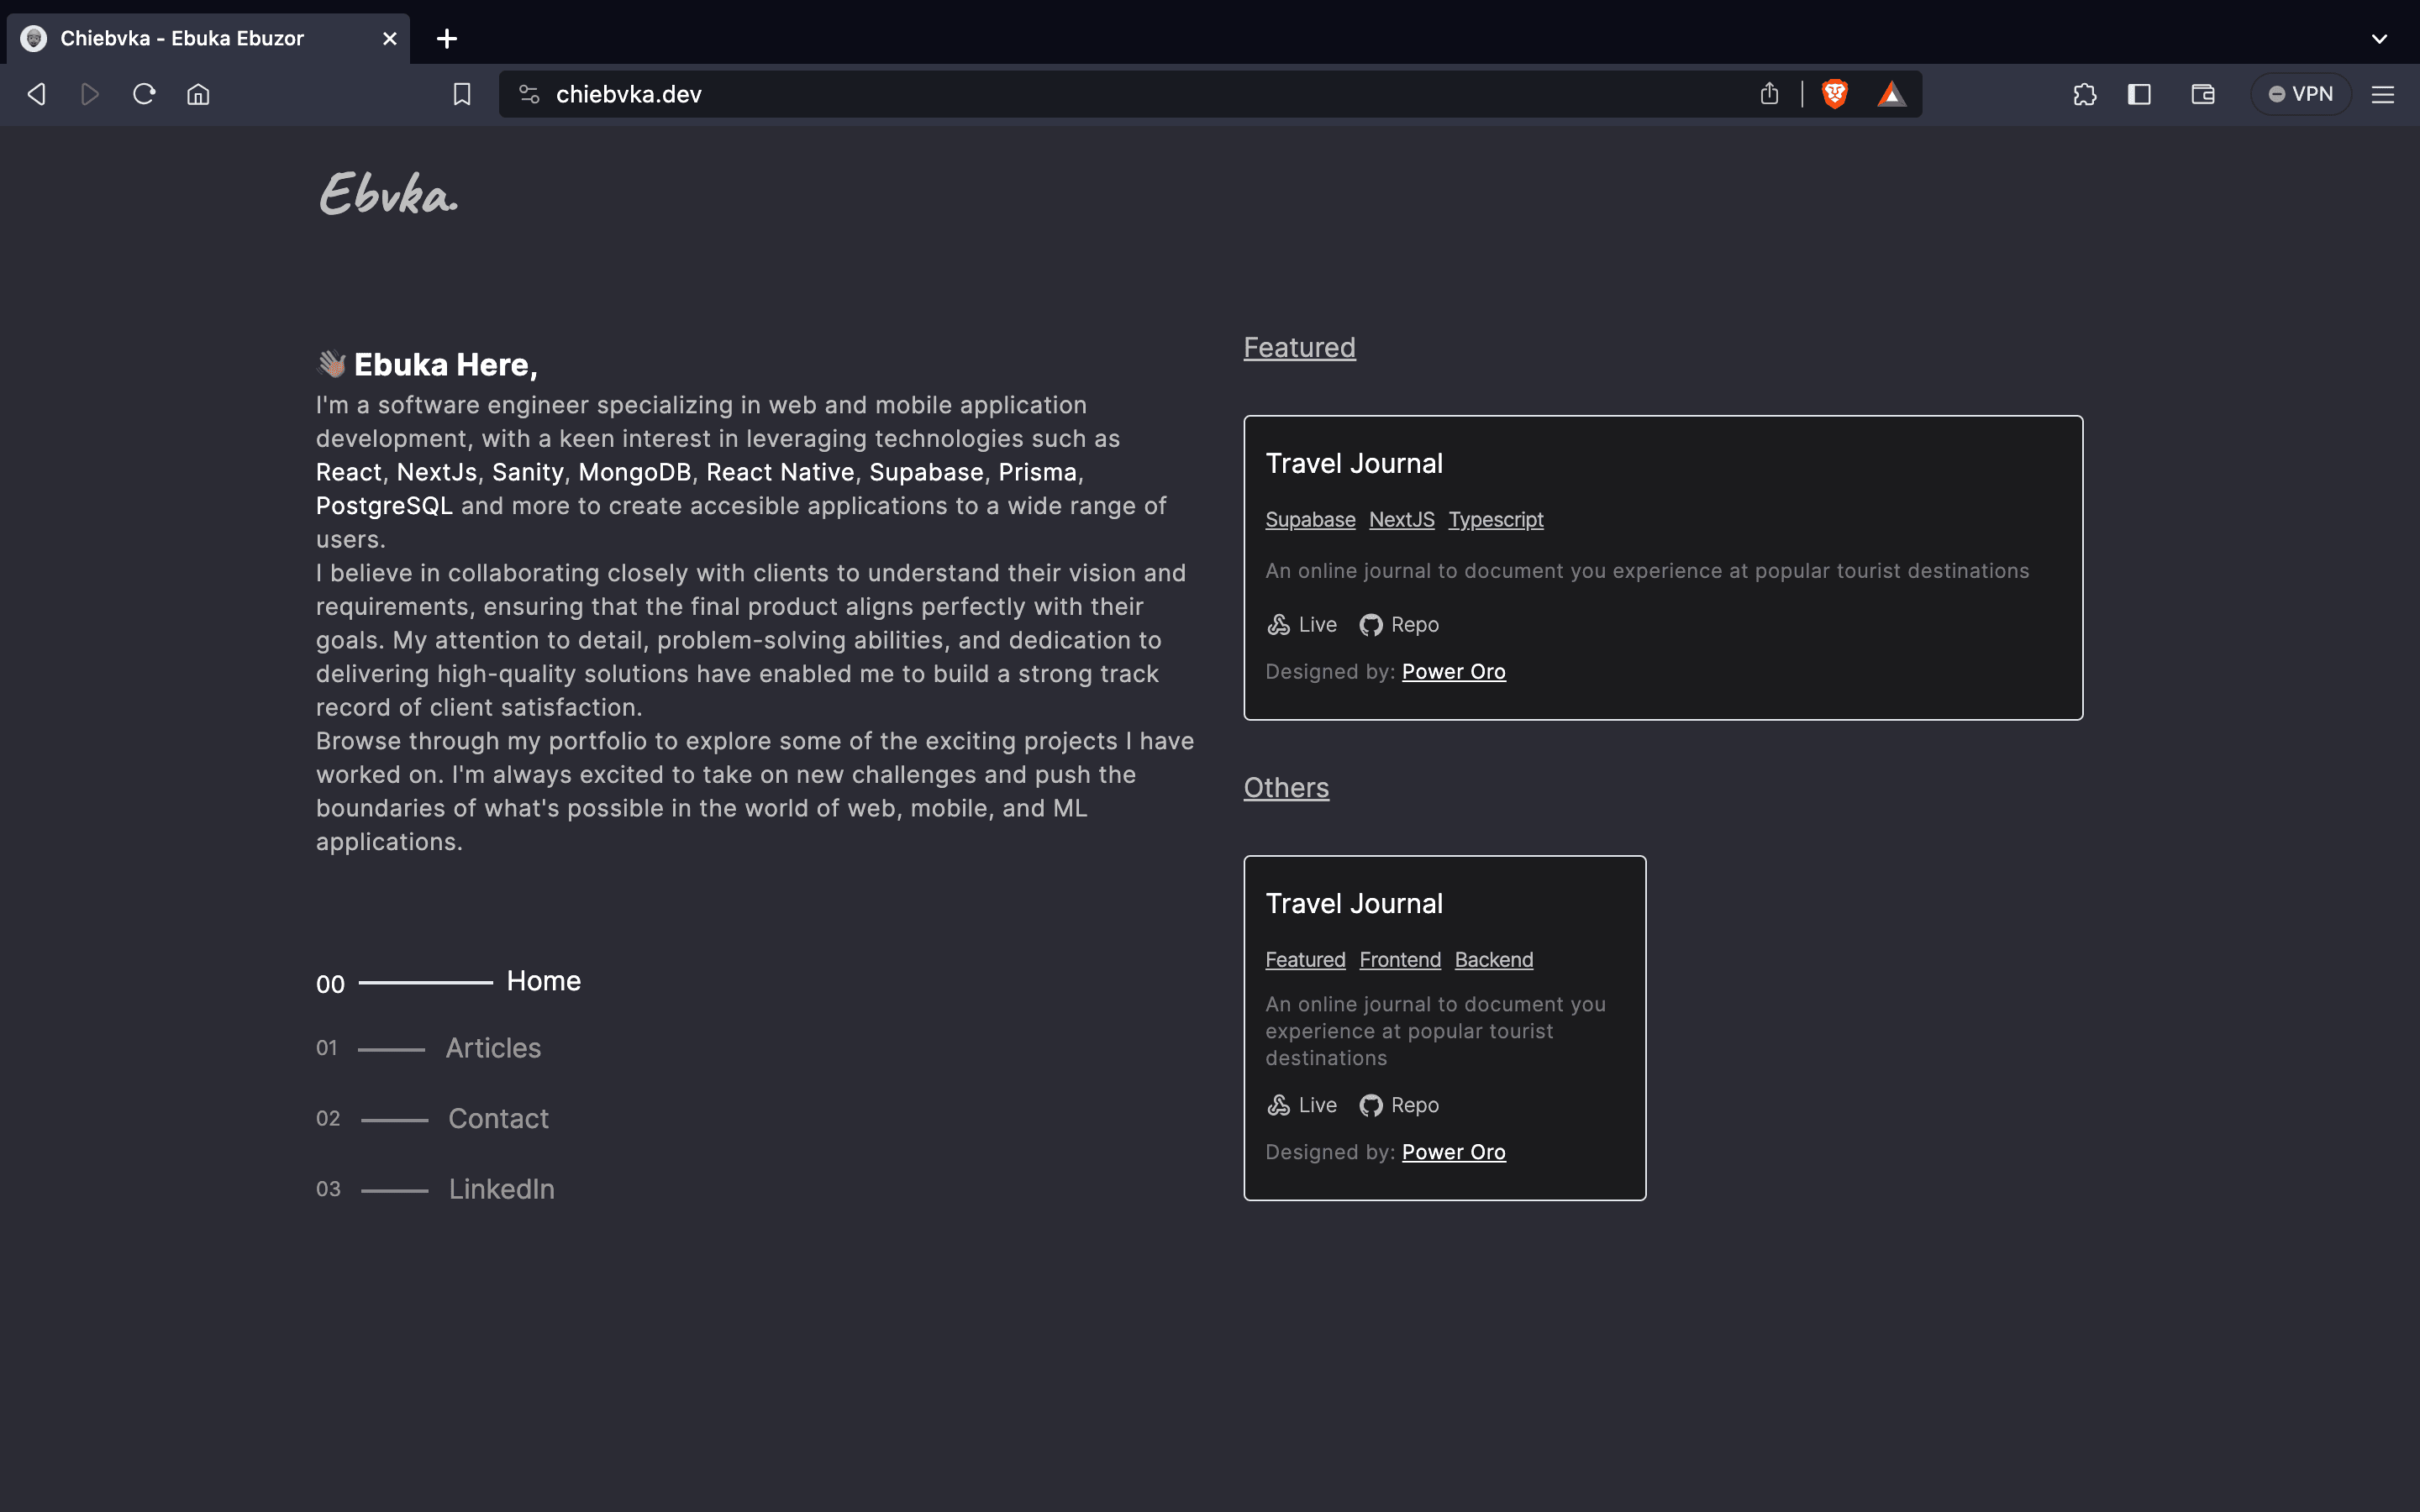
Task: Reload the current page
Action: [144, 94]
